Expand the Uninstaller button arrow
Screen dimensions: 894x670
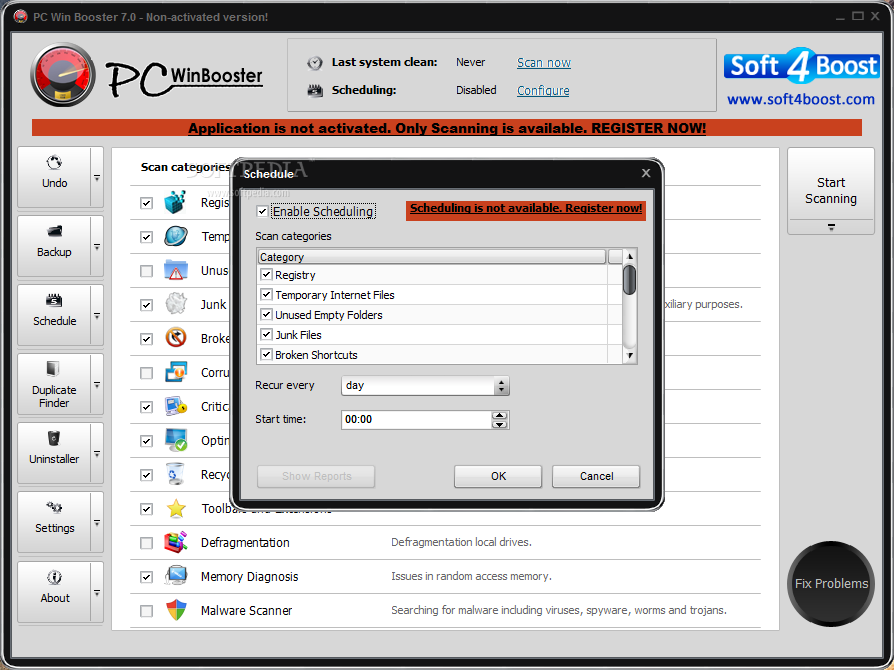[x=97, y=454]
